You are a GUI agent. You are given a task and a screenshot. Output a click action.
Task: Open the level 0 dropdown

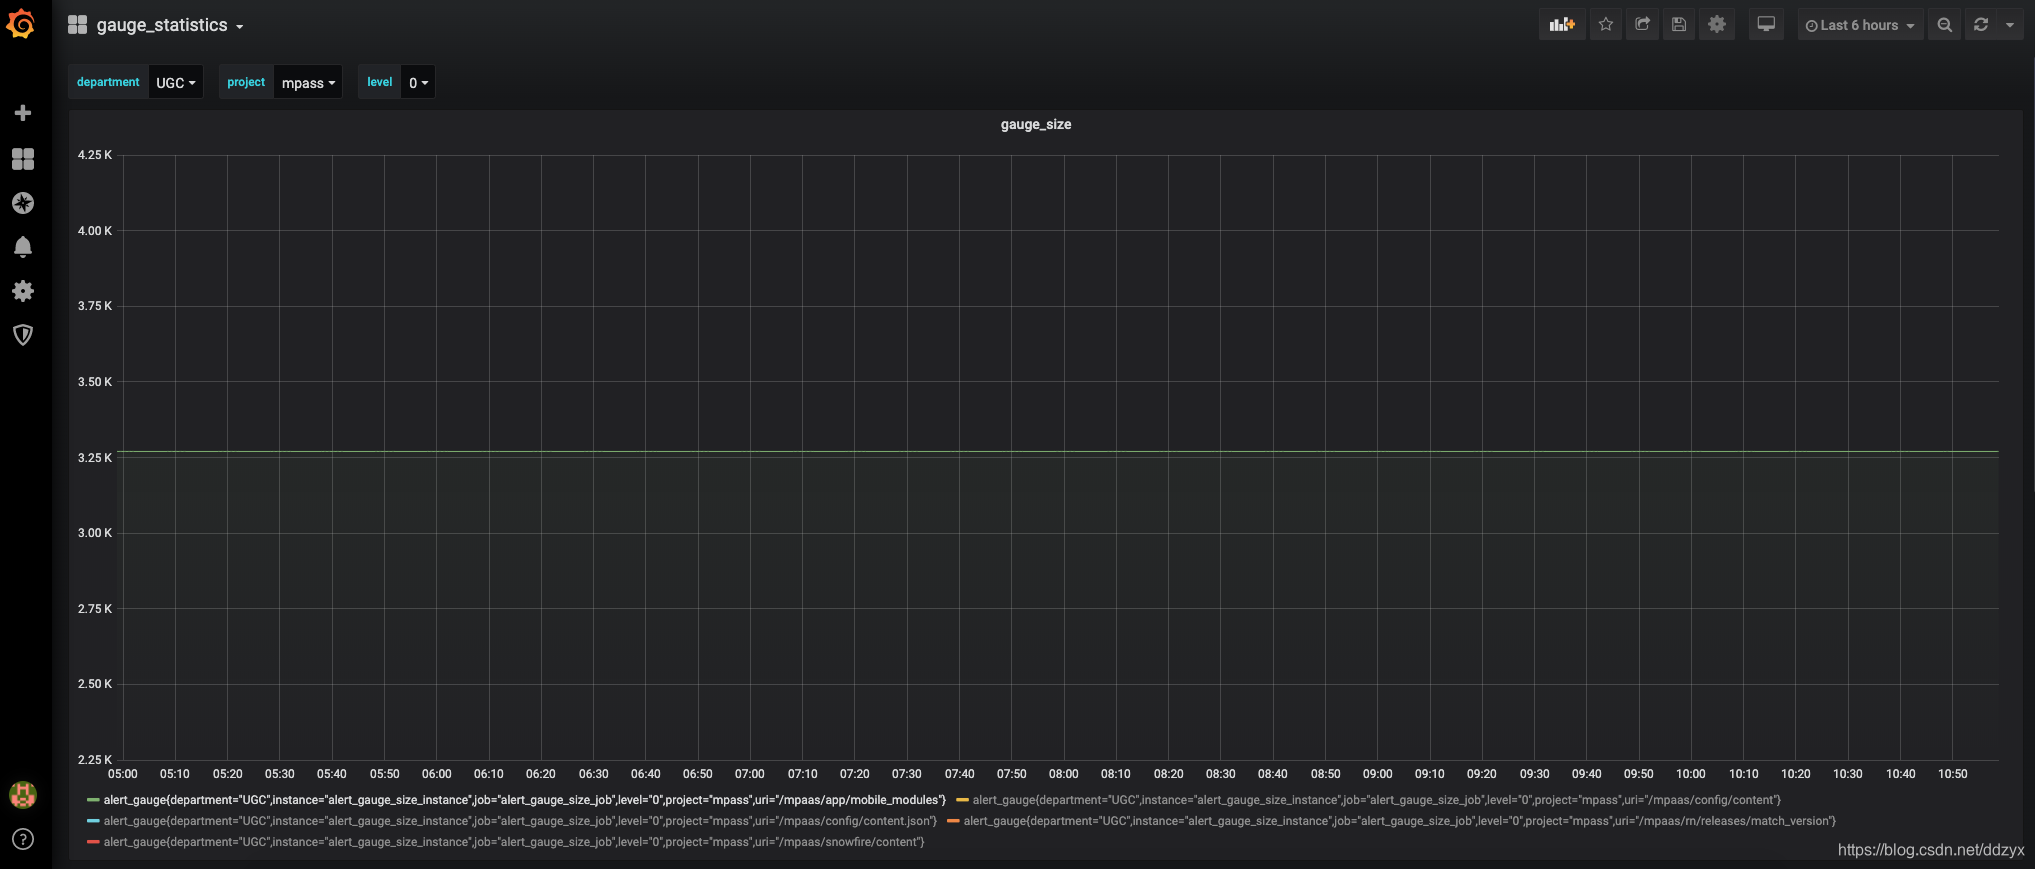coord(418,83)
